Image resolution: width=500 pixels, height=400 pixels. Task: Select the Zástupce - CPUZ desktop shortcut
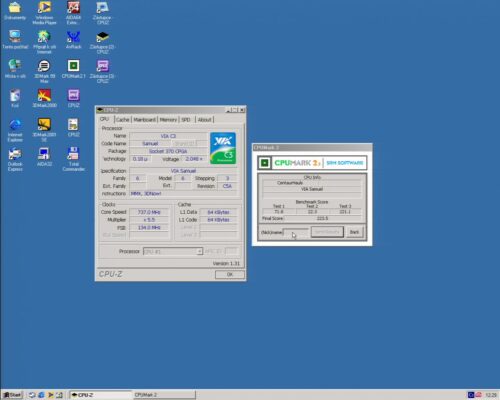102,13
